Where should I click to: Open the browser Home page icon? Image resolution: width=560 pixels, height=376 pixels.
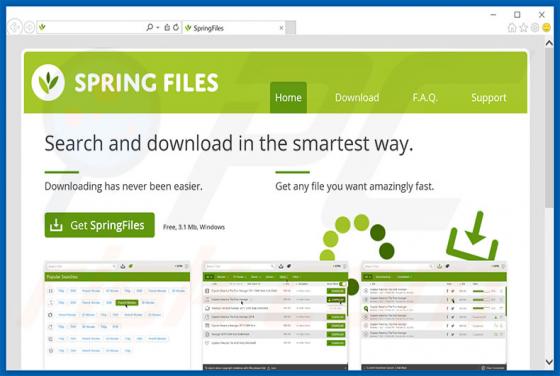(512, 28)
